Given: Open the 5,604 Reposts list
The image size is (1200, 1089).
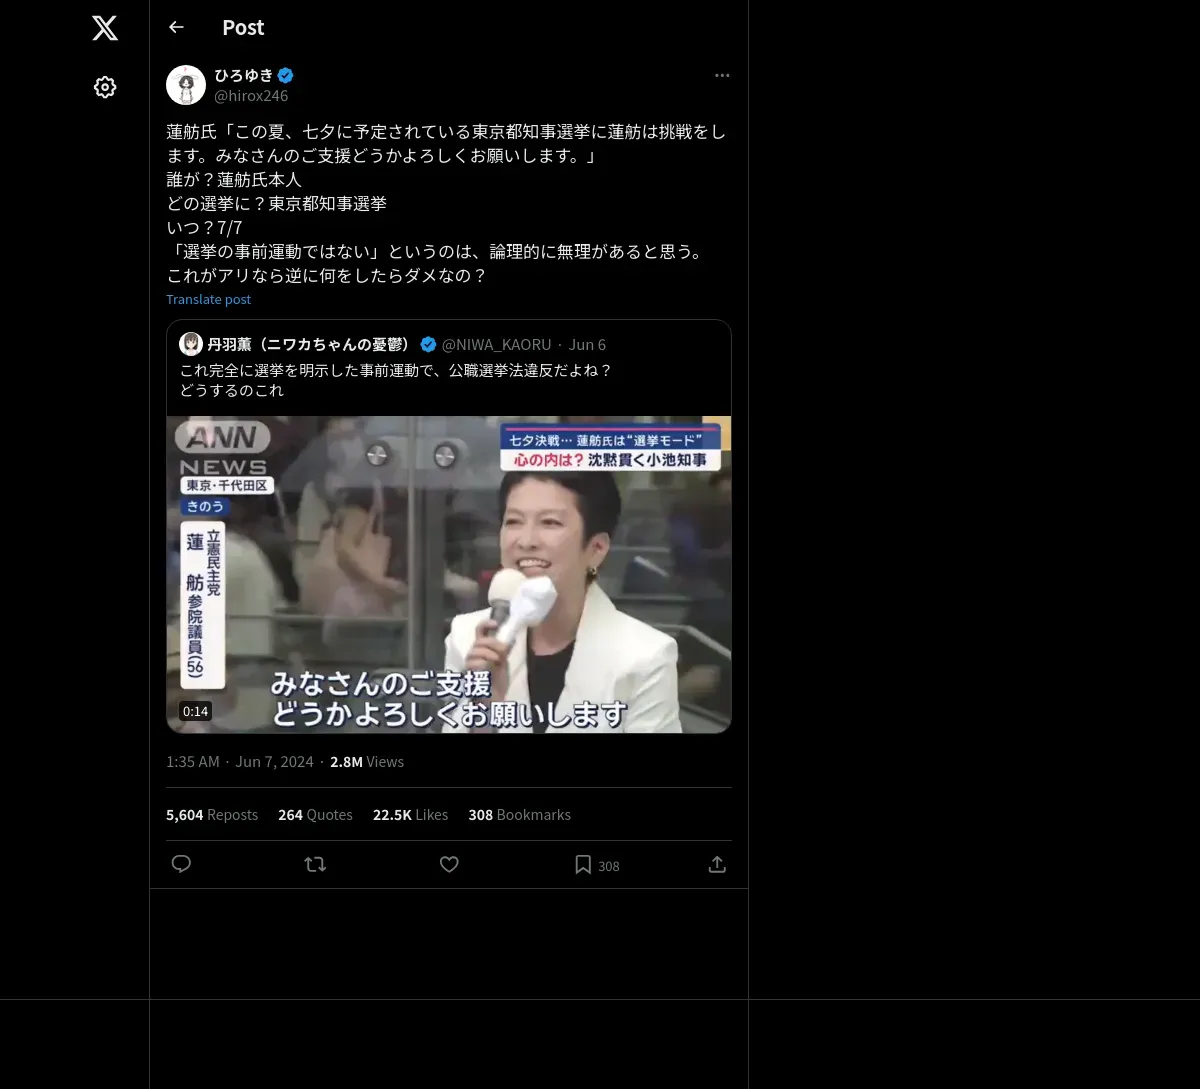Looking at the screenshot, I should point(212,815).
